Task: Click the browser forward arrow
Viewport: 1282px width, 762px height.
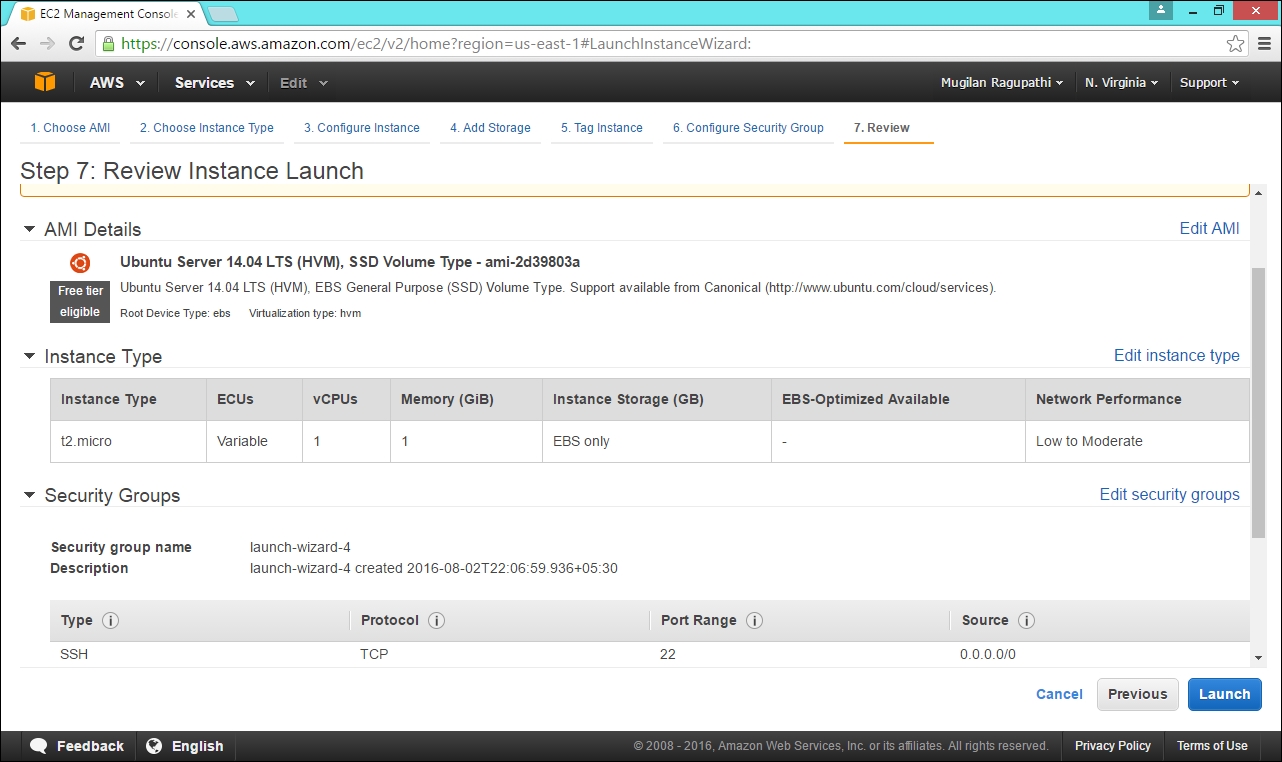Action: (x=47, y=44)
